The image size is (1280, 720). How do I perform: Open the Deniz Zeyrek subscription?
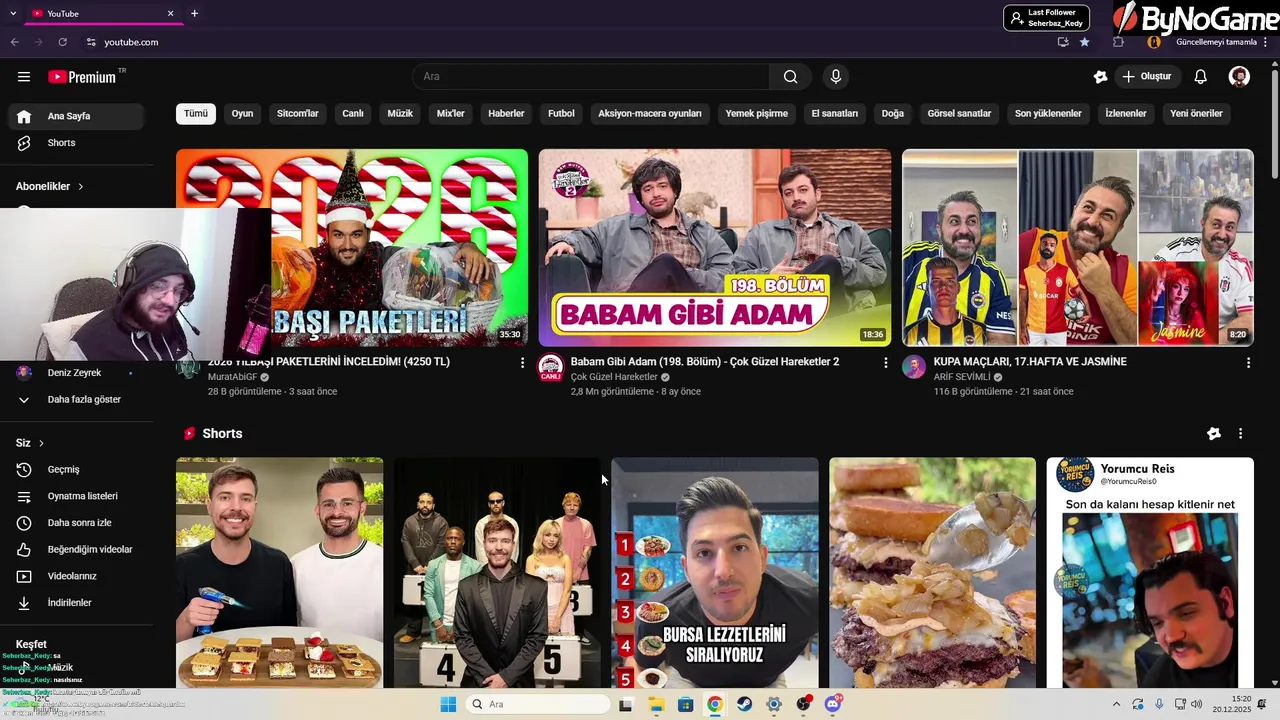click(76, 372)
